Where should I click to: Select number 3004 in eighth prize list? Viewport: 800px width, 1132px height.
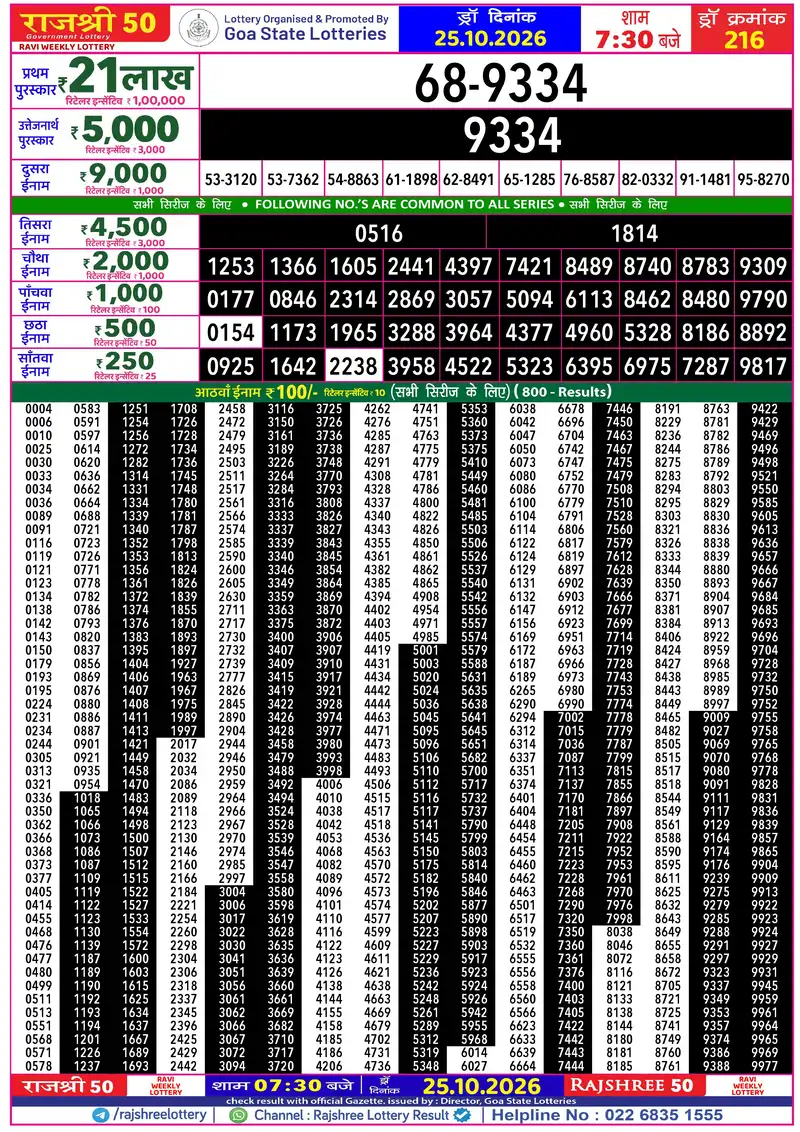click(x=232, y=892)
